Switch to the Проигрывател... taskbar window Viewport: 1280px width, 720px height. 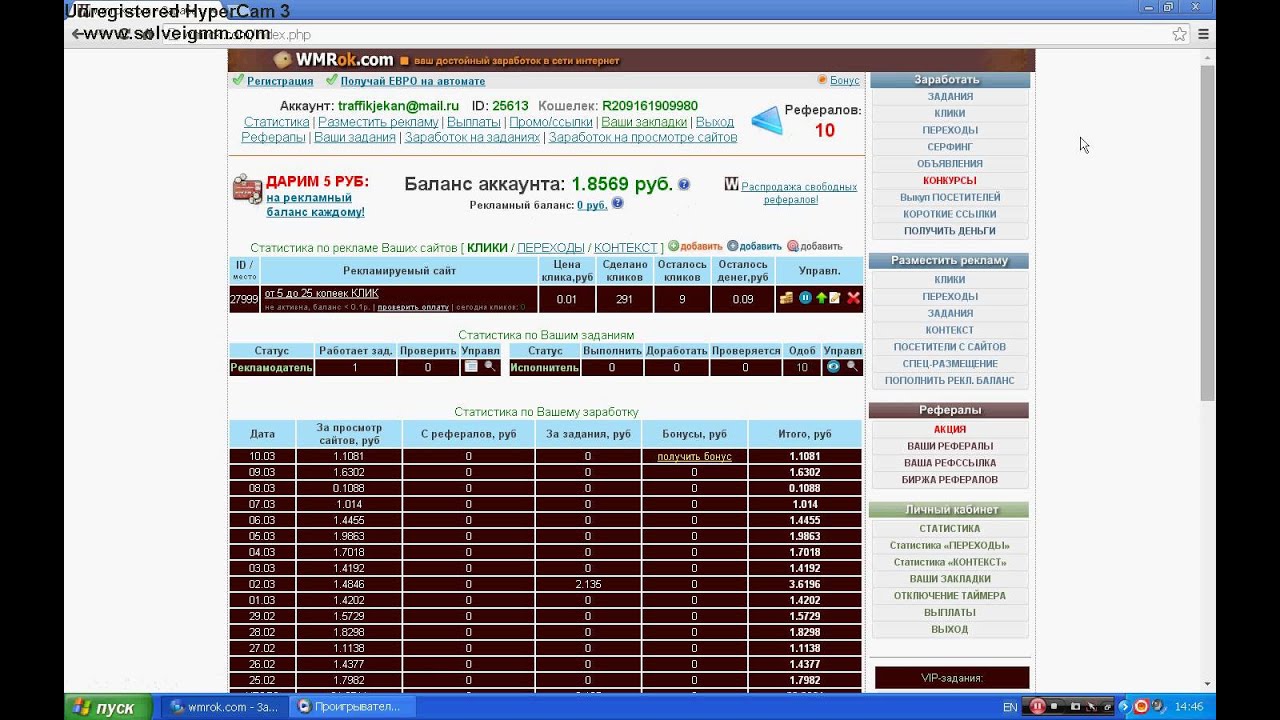point(354,707)
